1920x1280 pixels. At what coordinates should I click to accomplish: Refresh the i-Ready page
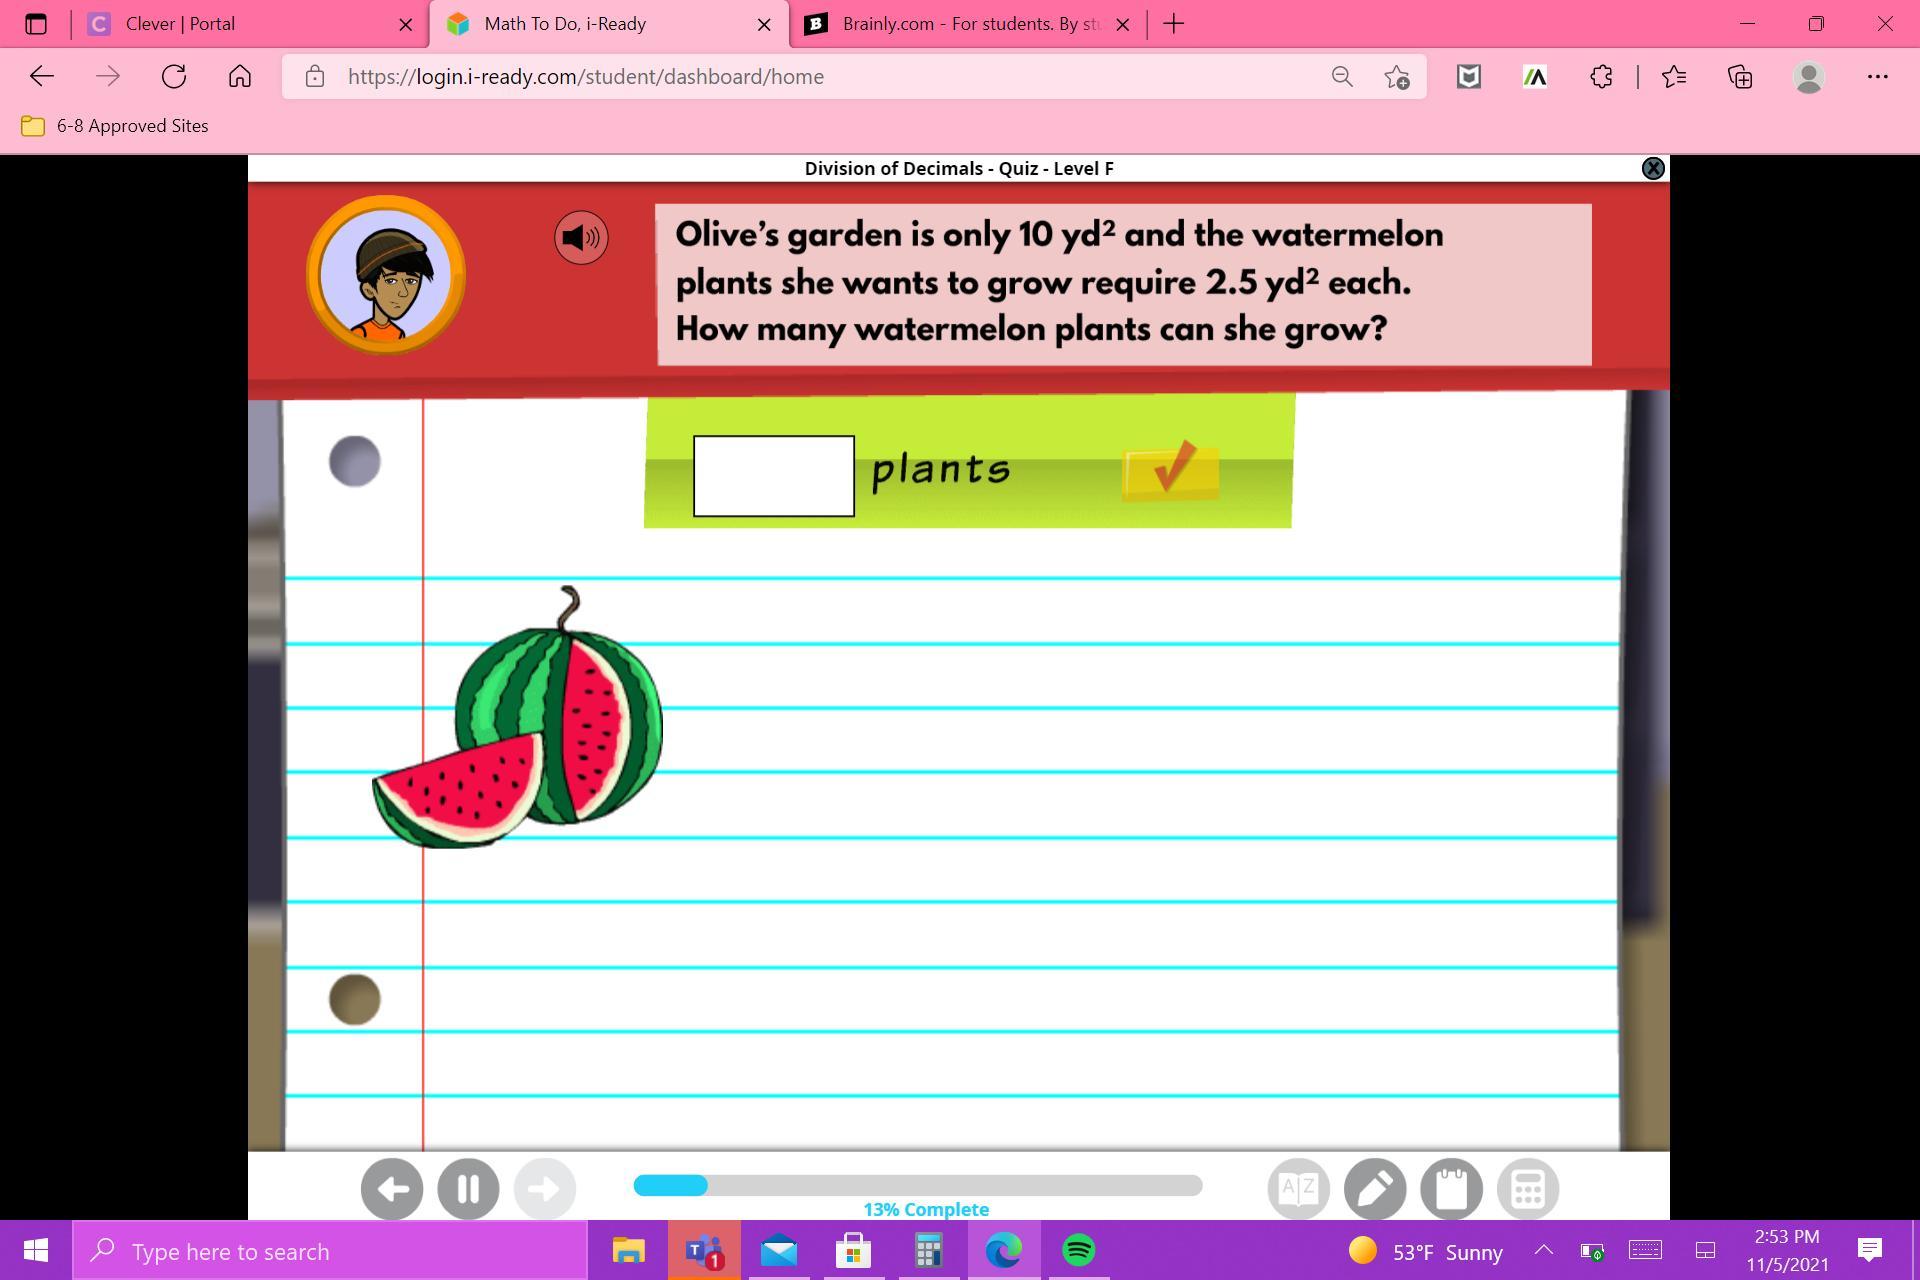(x=174, y=77)
